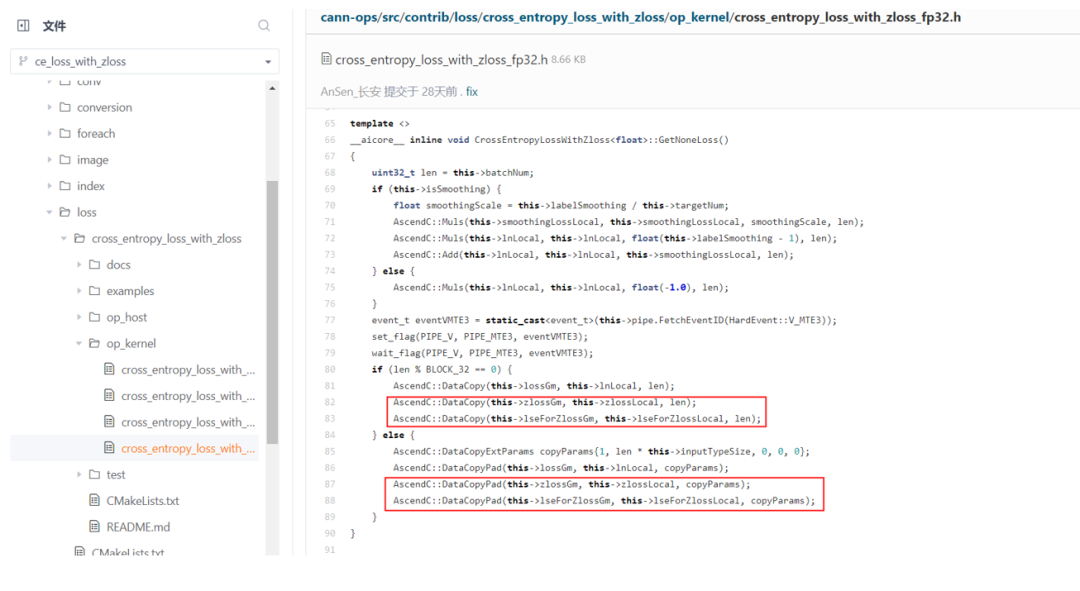Click the 'set_flag(PIPE_V, PIPE_MTE3, eventVMTE3);' line

click(480, 336)
